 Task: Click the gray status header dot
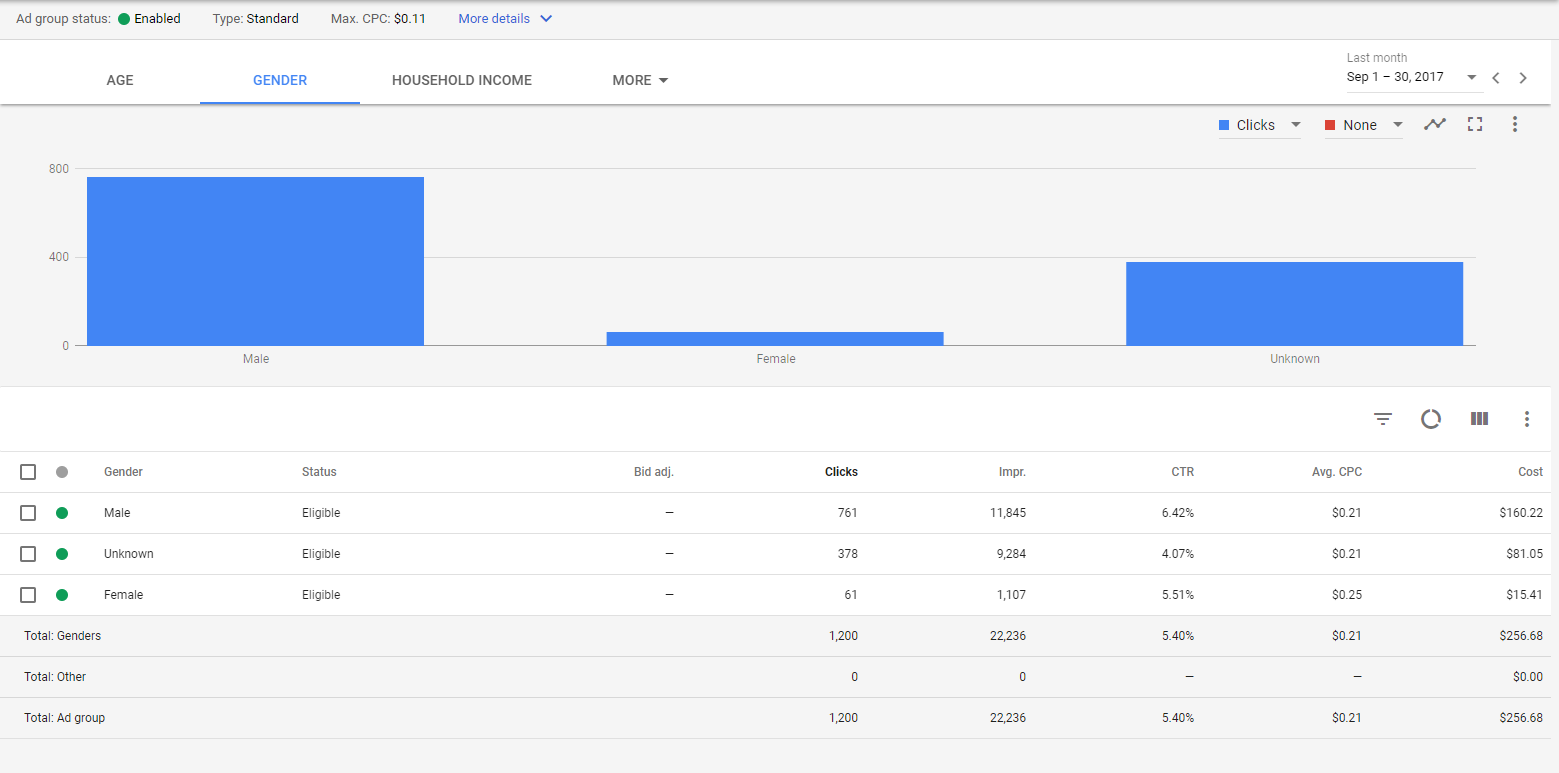click(x=62, y=472)
